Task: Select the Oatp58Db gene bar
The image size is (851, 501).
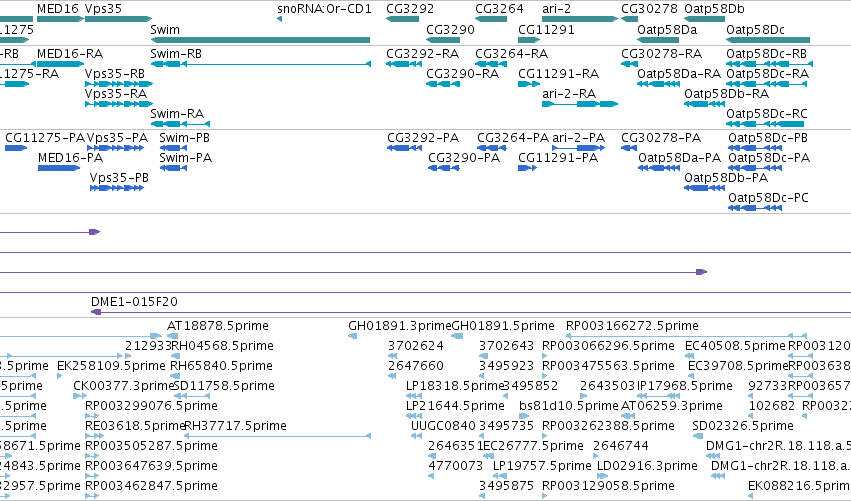Action: pos(704,19)
